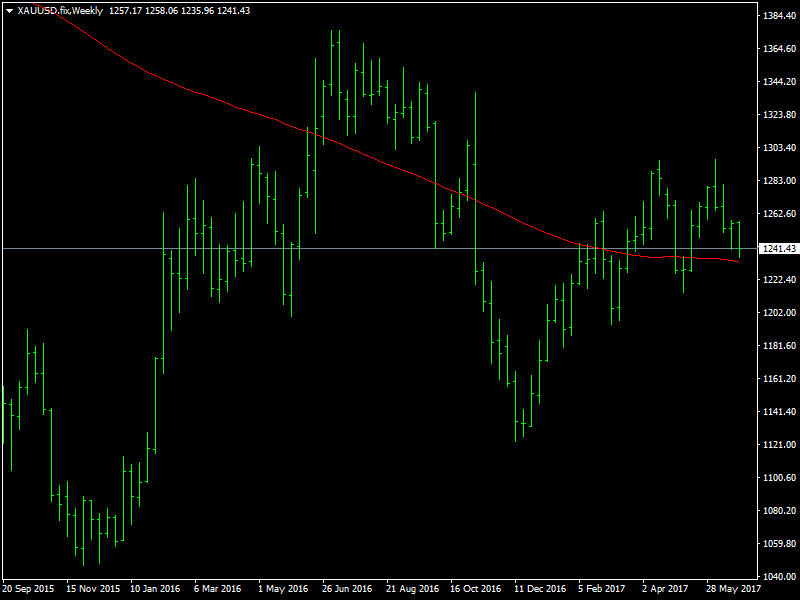Click price scale label 1059.80

pos(779,543)
